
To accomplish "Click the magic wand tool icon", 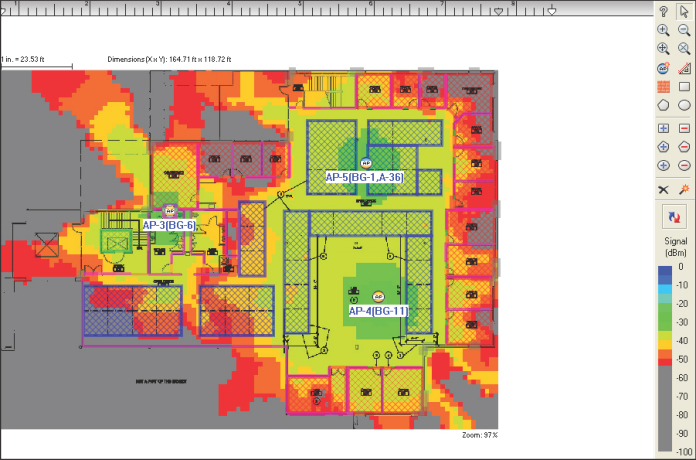I will [685, 188].
